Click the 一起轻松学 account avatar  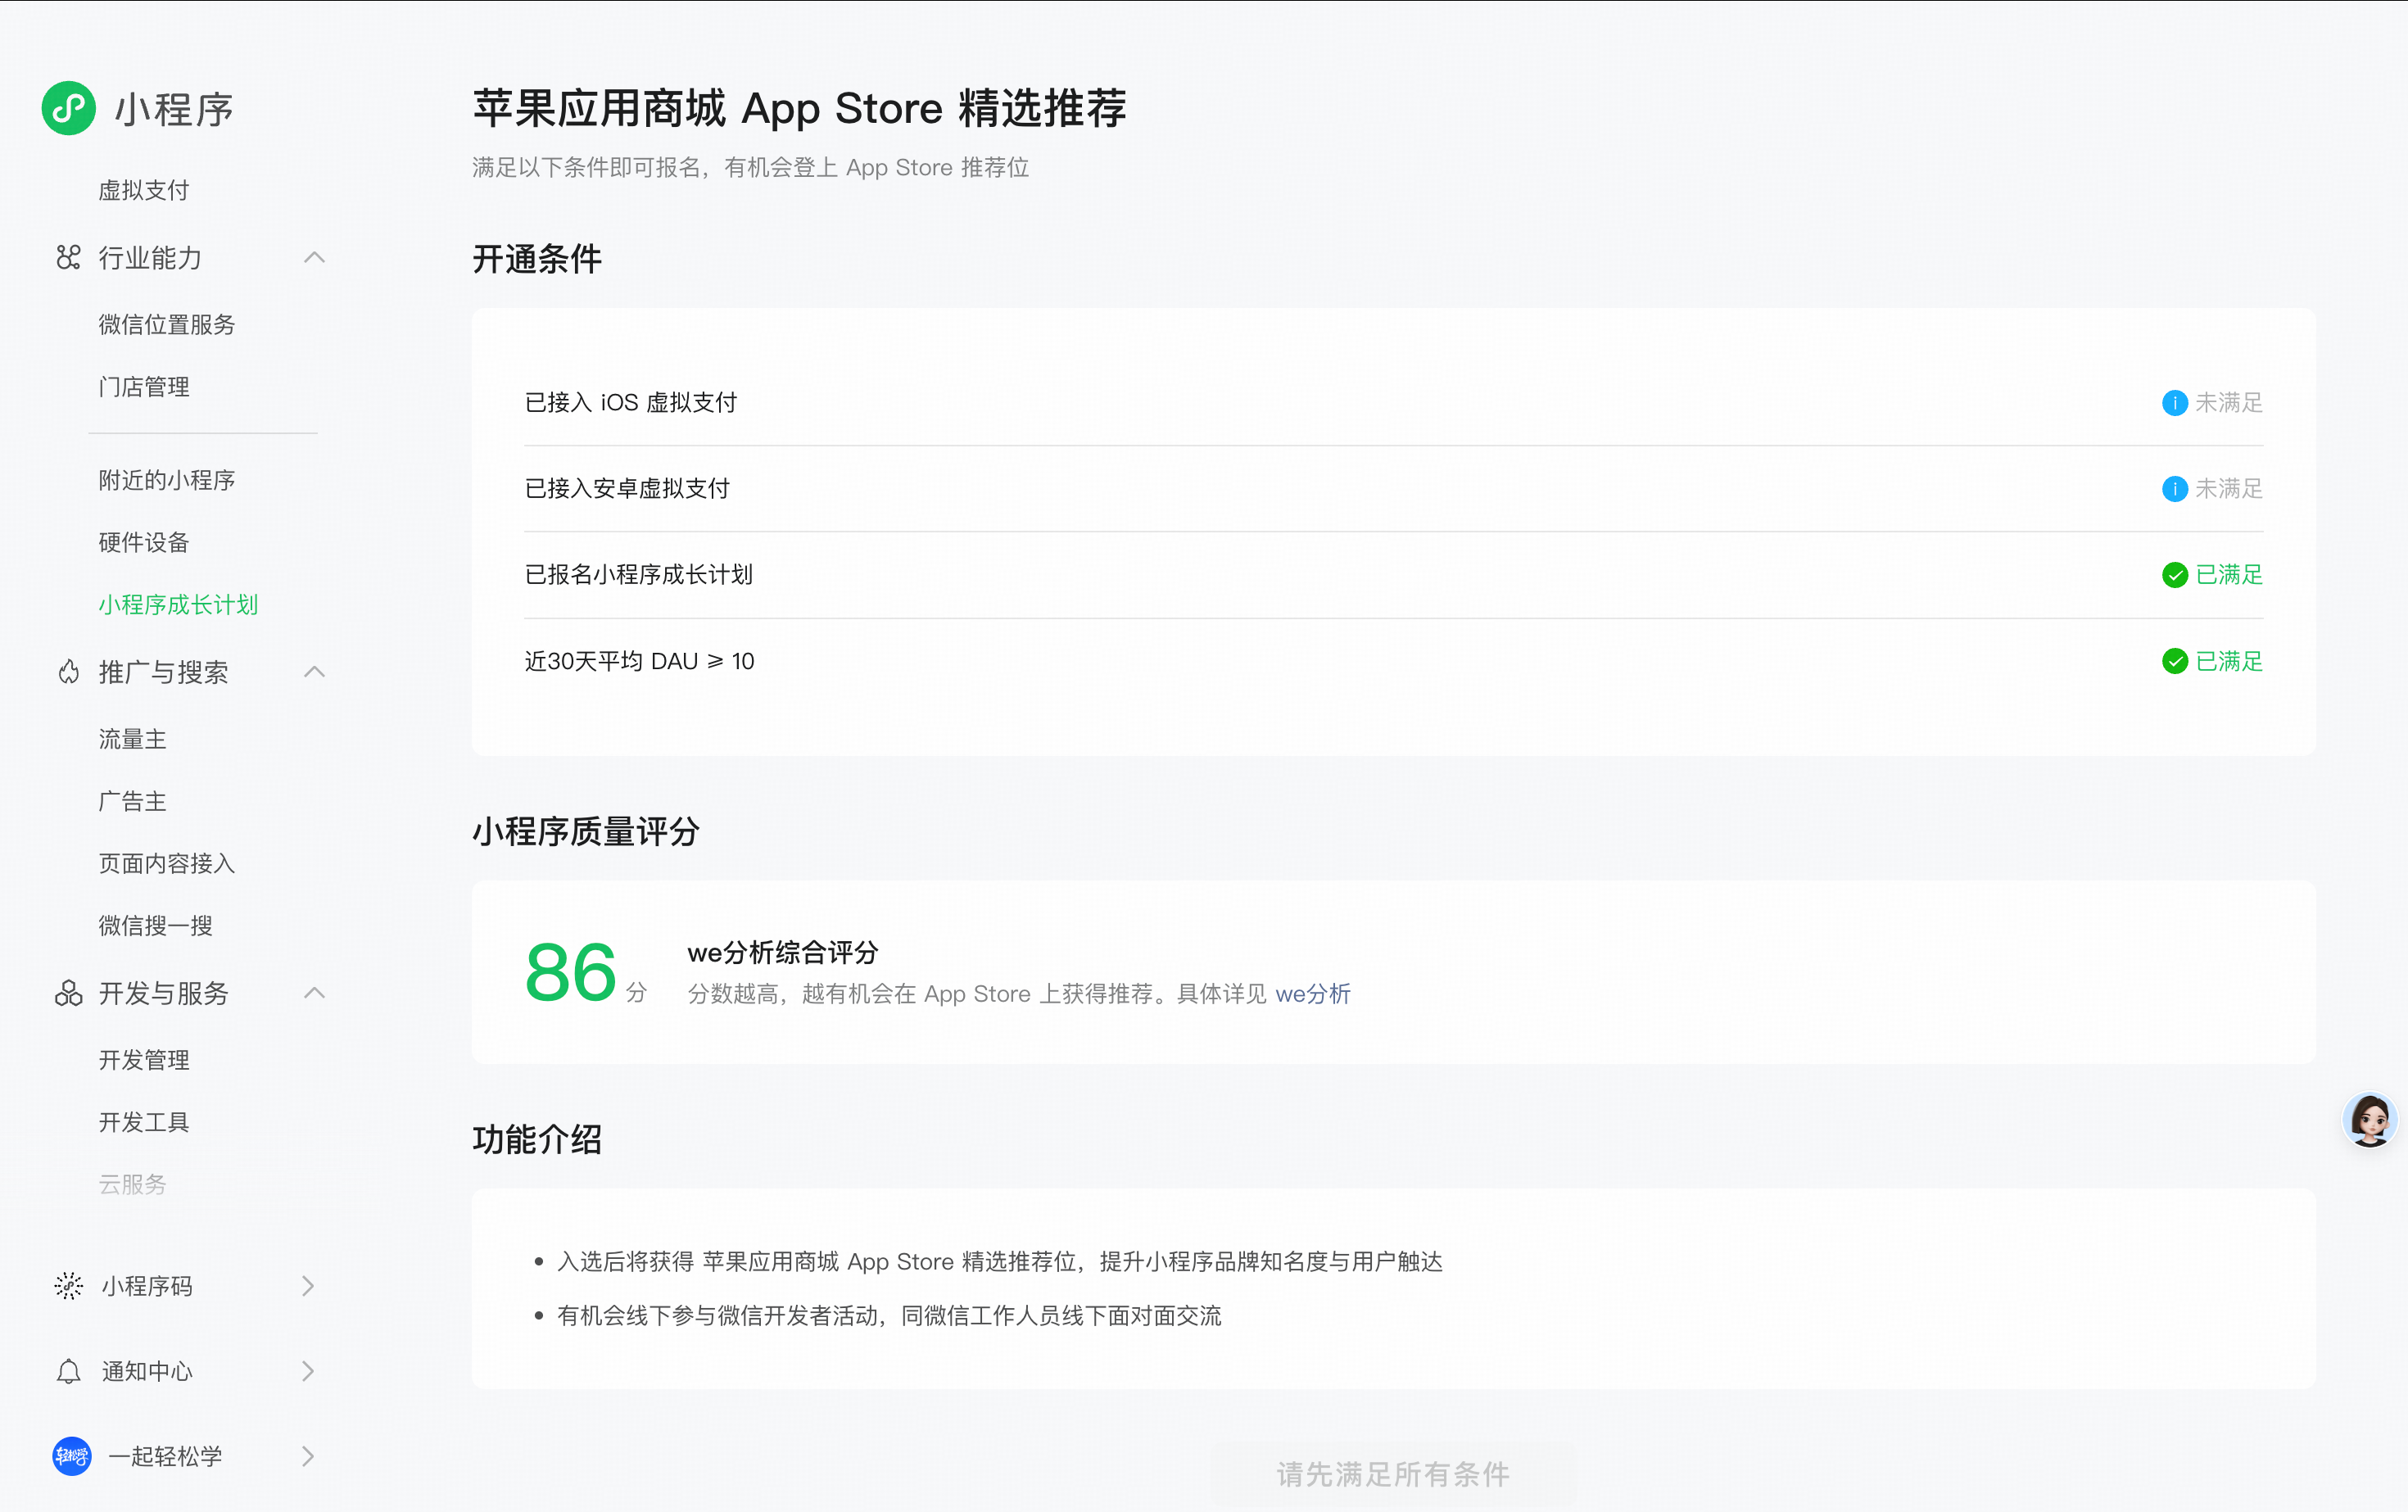[x=71, y=1456]
